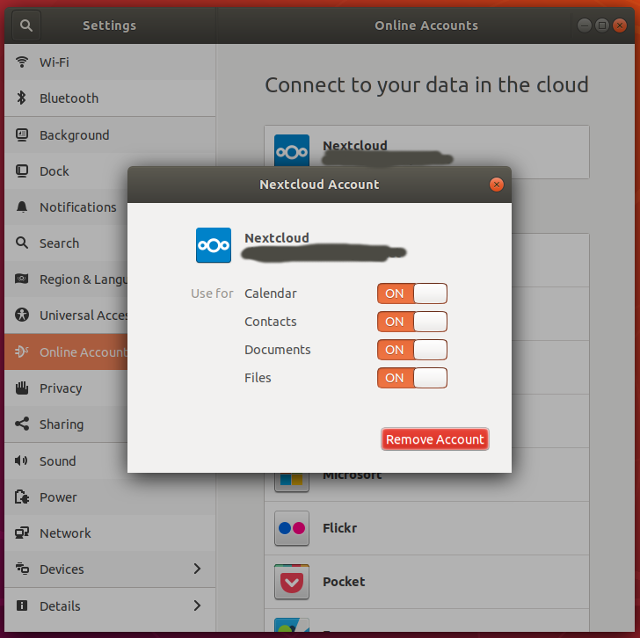This screenshot has height=638, width=640.
Task: Turn off the Documents switch
Action: (412, 350)
